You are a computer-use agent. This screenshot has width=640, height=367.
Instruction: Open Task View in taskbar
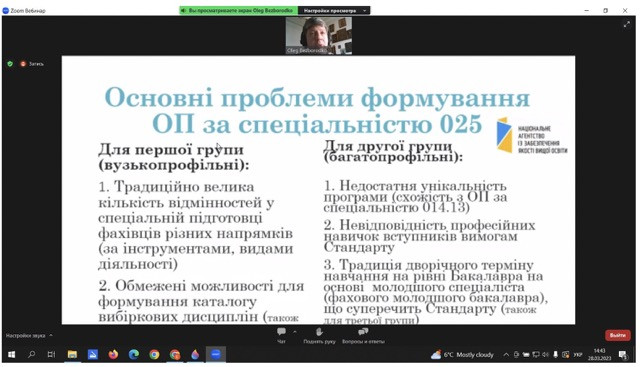51,354
